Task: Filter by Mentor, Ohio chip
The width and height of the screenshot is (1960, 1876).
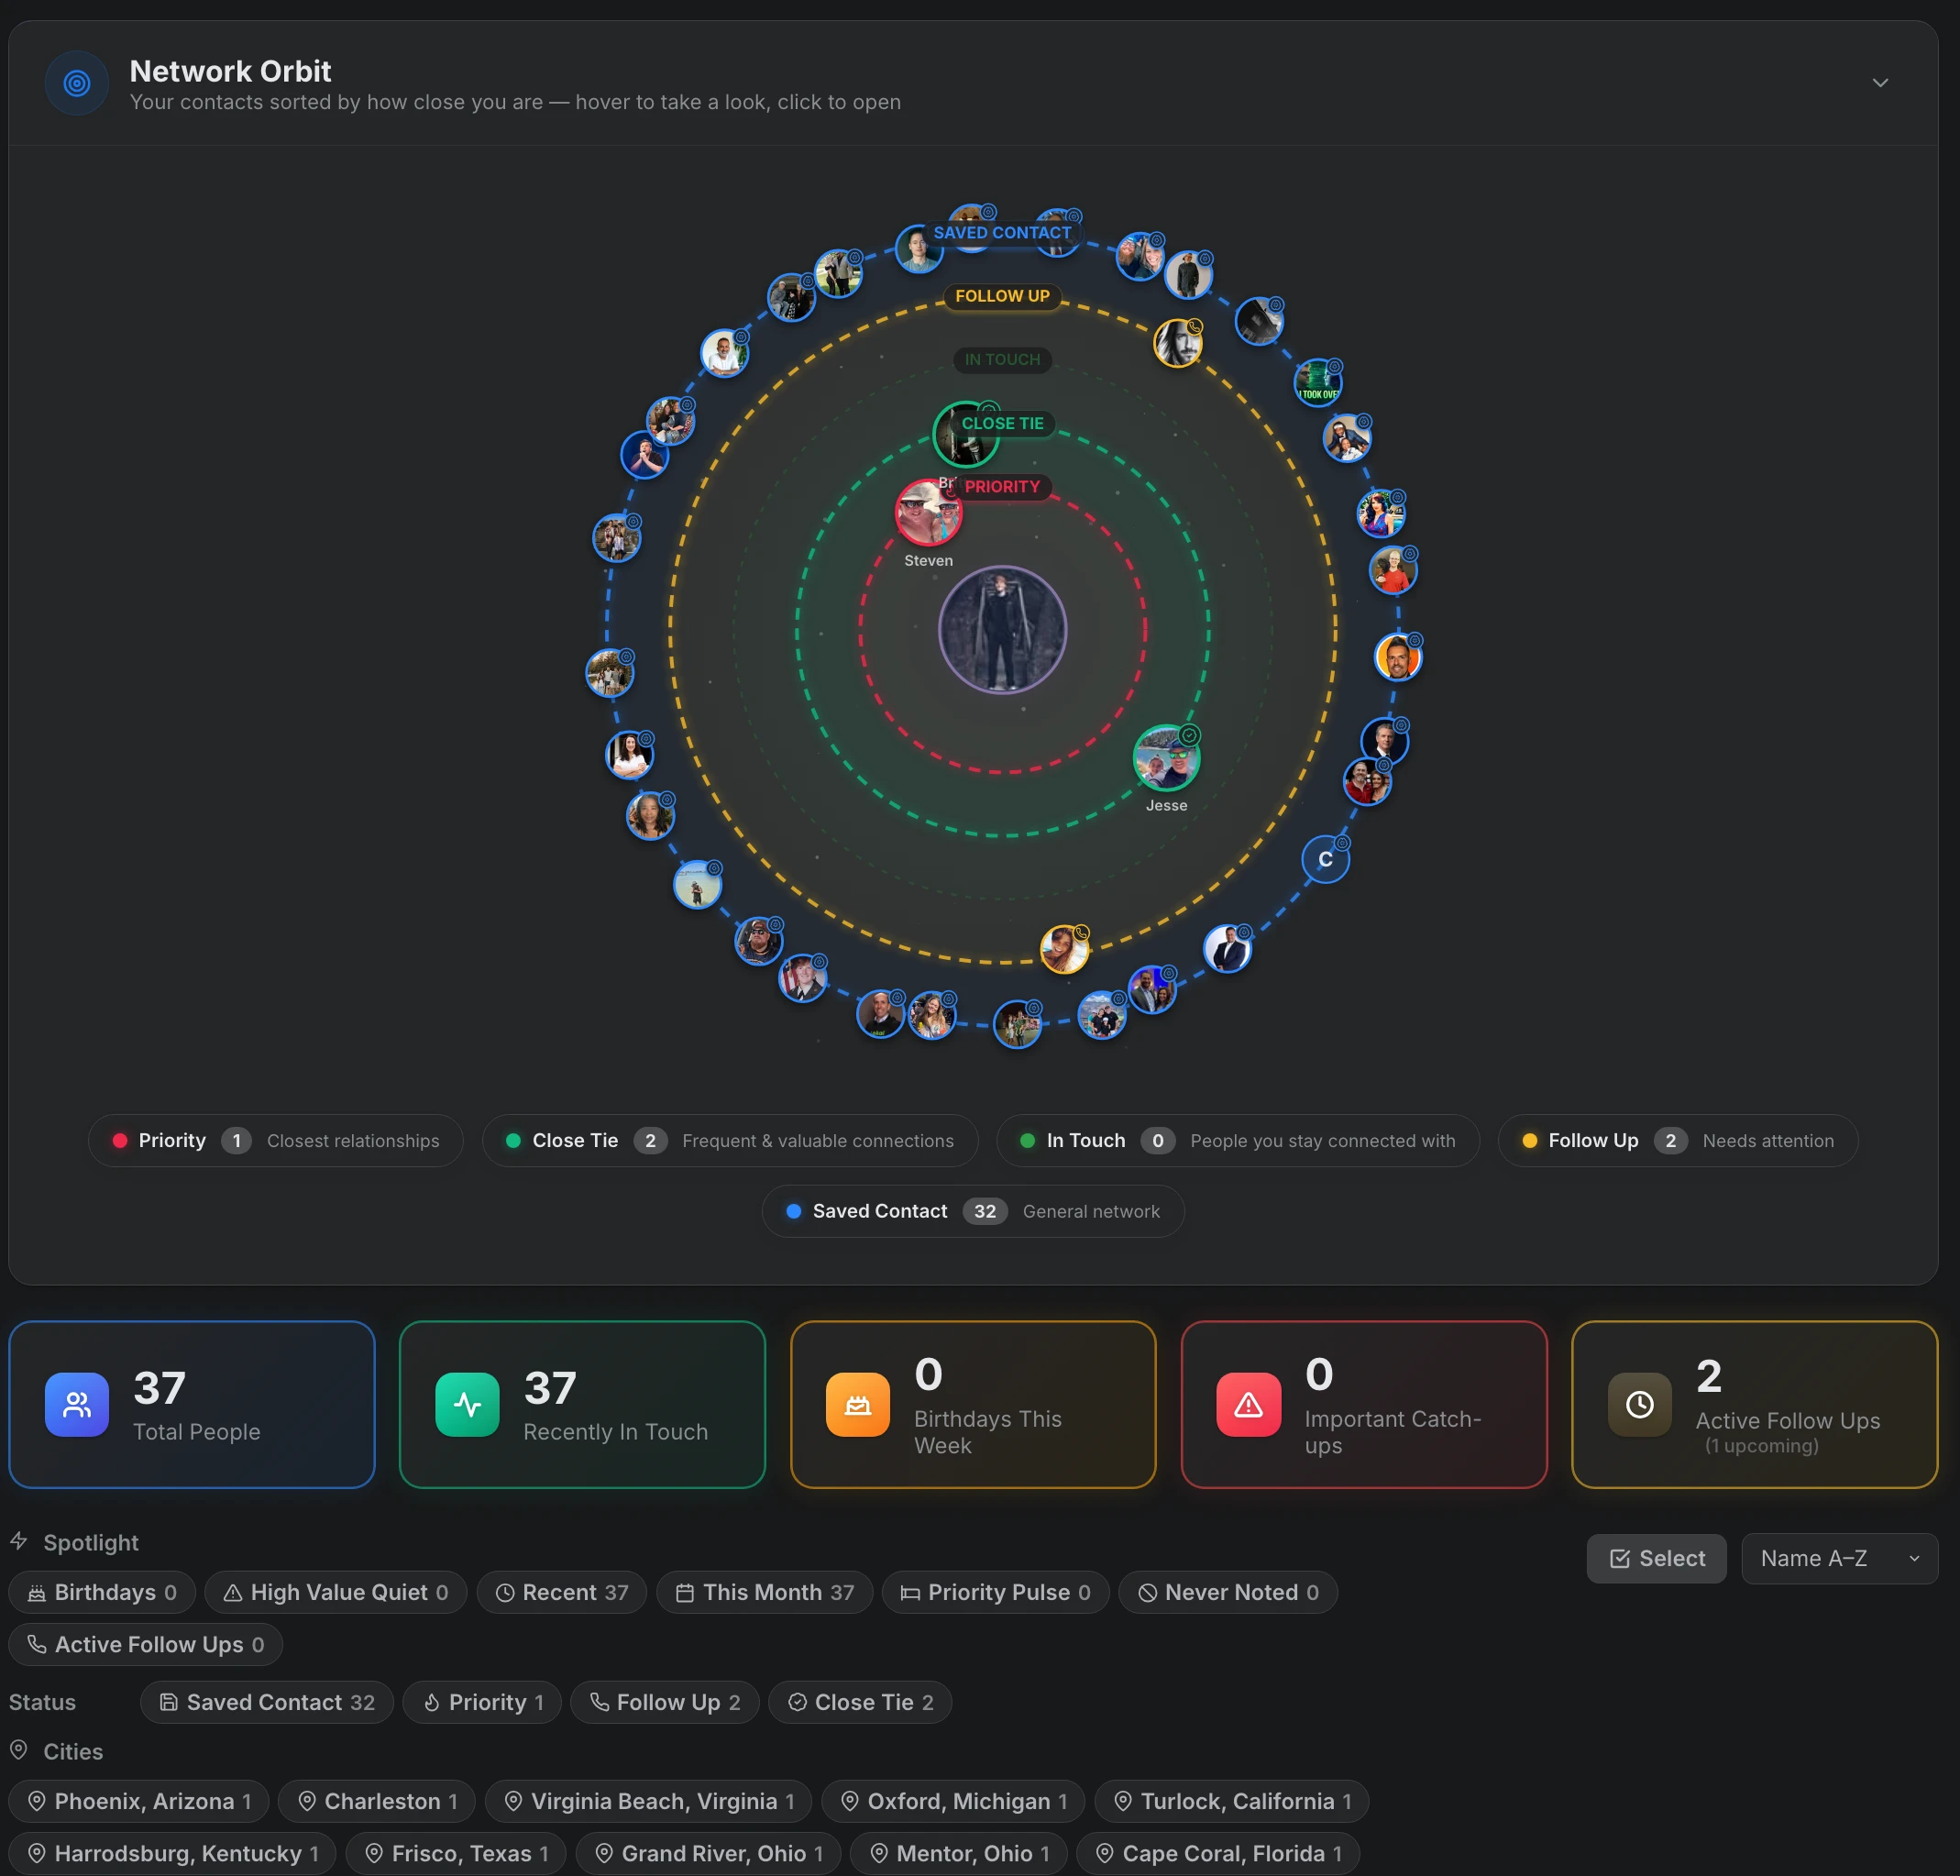Action: click(x=959, y=1854)
